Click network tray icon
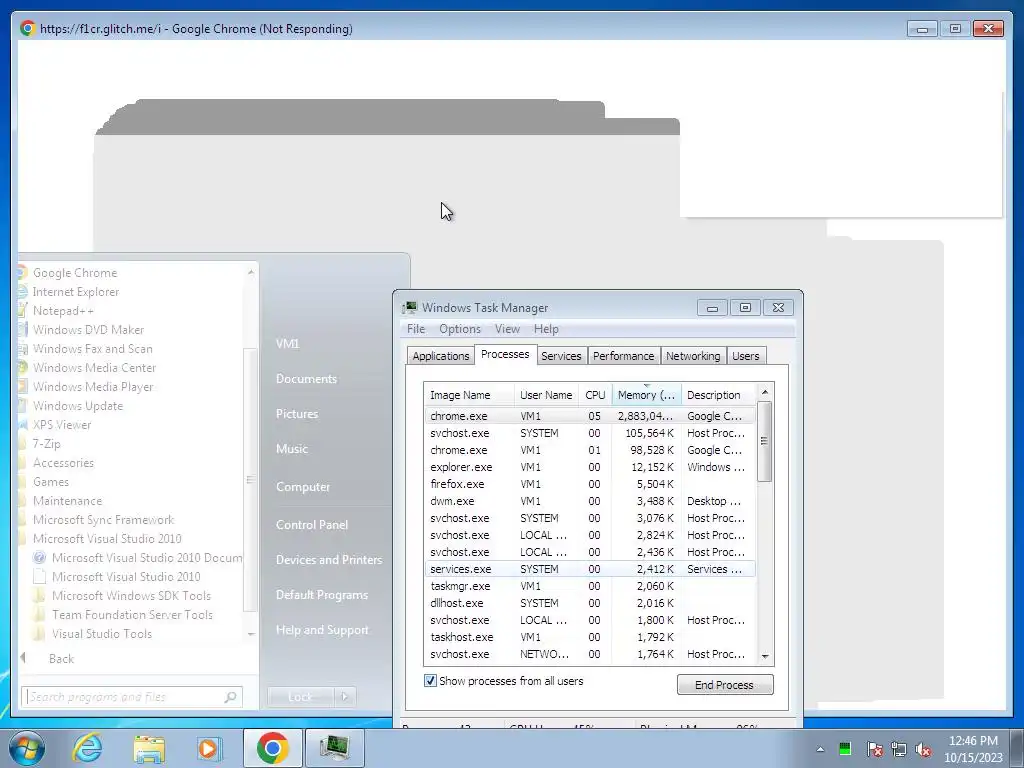Screen dimensions: 1024x768 899,749
